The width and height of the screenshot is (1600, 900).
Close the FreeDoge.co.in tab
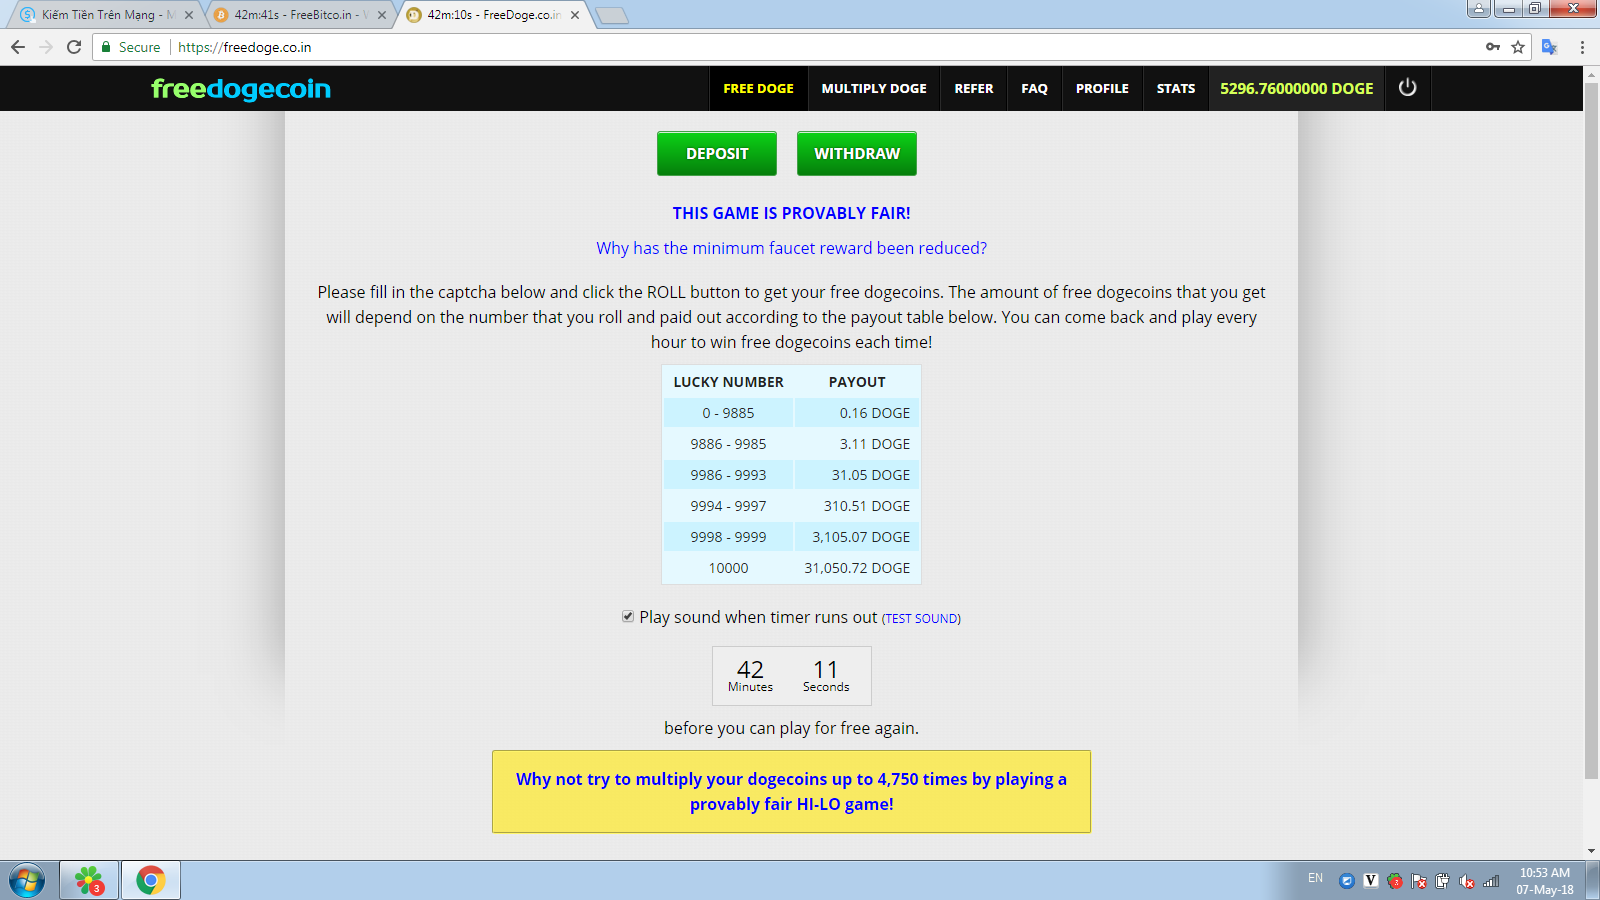click(x=575, y=15)
